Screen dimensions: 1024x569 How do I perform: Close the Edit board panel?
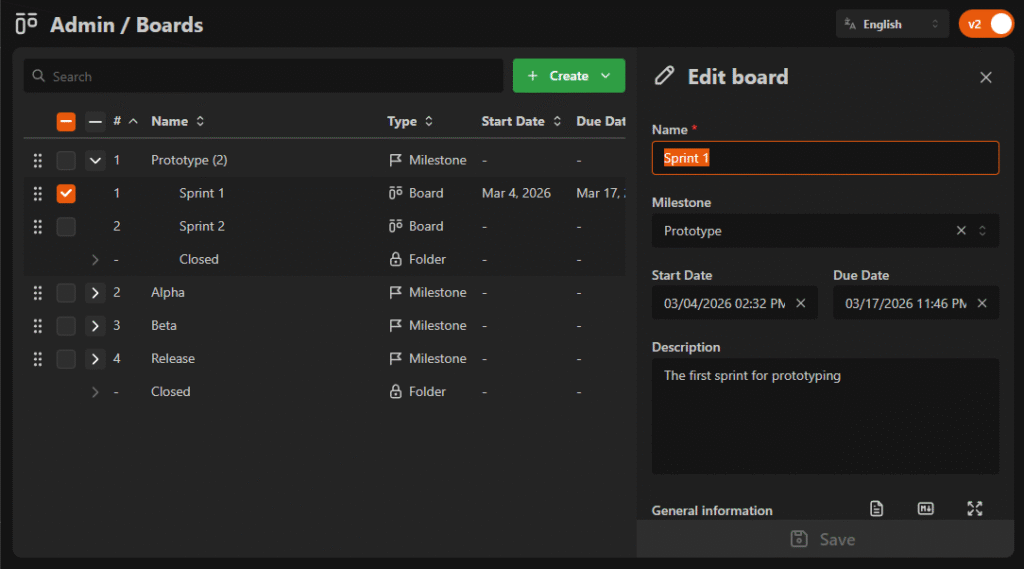(x=986, y=77)
